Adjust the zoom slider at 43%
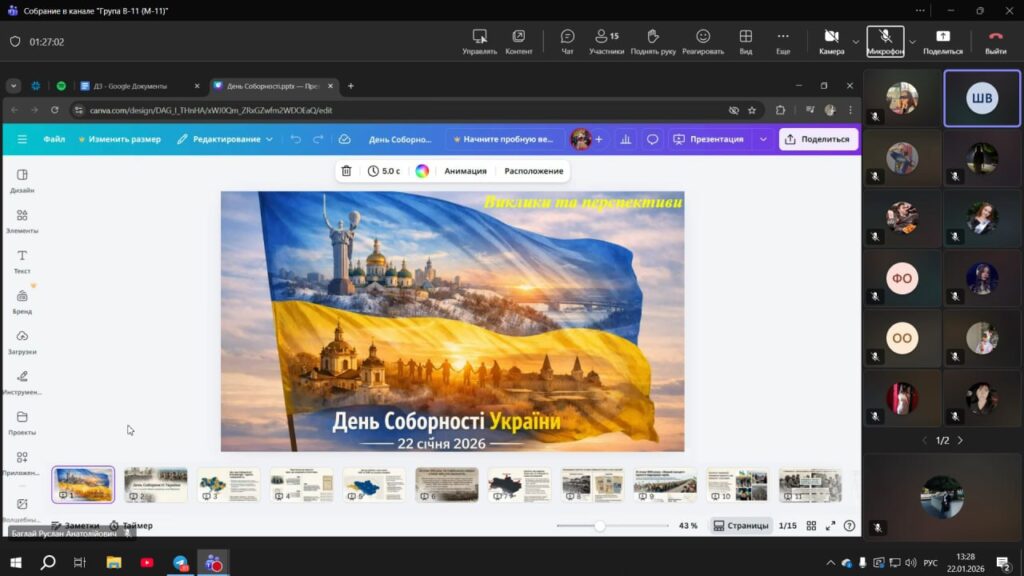1024x576 pixels. [599, 525]
